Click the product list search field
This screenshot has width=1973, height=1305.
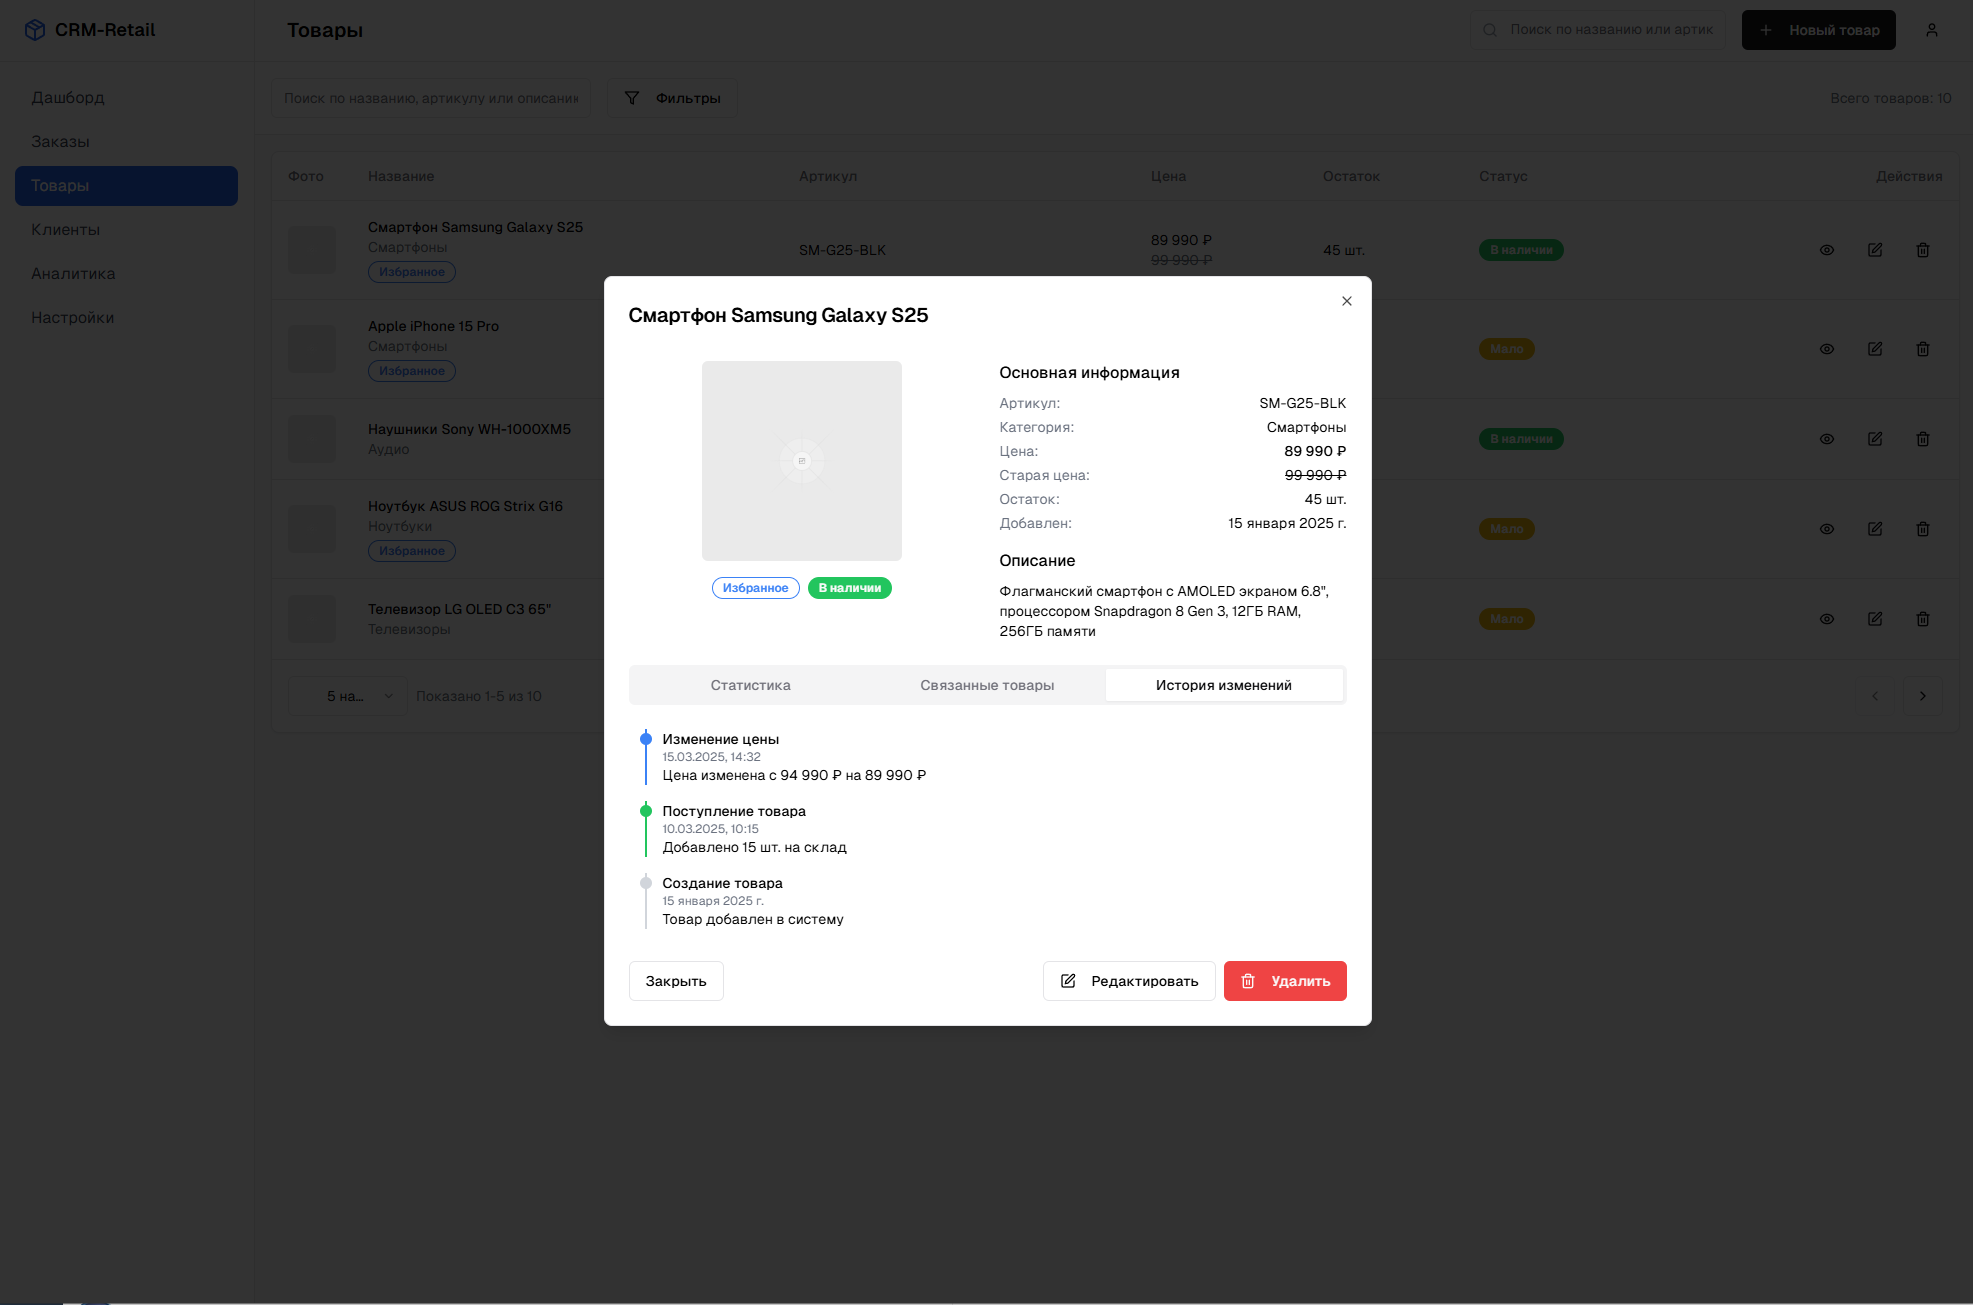coord(431,98)
